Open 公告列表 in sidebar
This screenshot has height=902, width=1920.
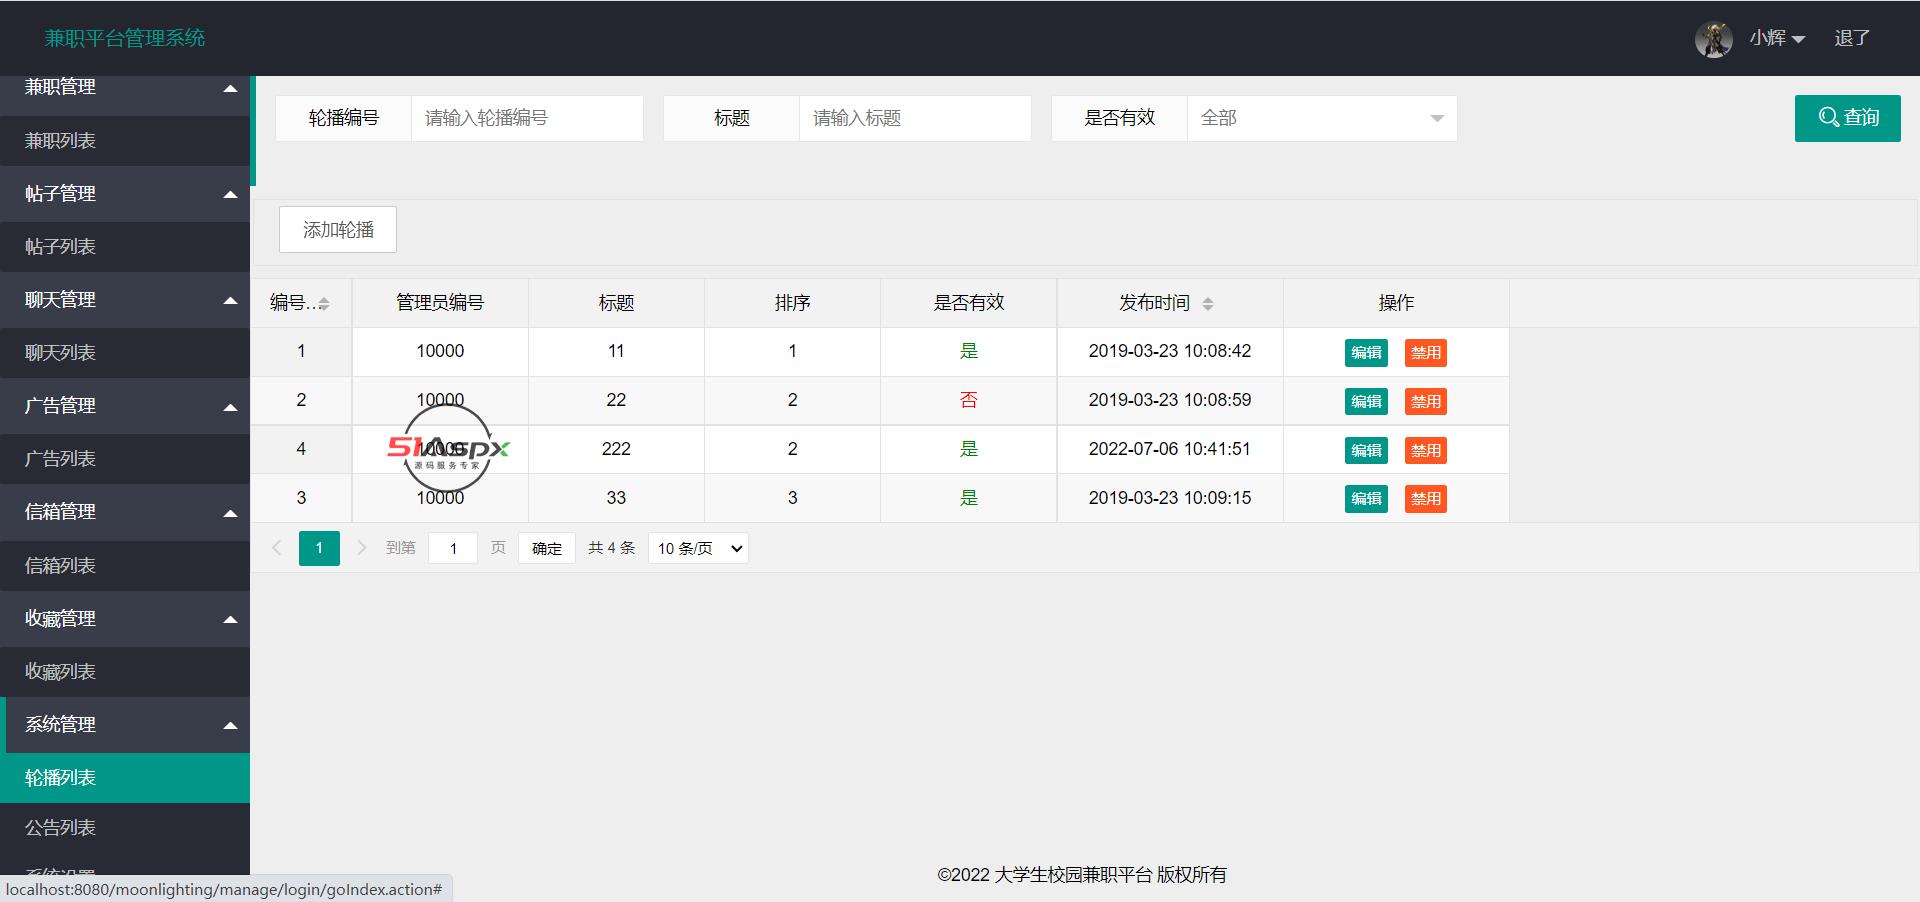[x=125, y=828]
